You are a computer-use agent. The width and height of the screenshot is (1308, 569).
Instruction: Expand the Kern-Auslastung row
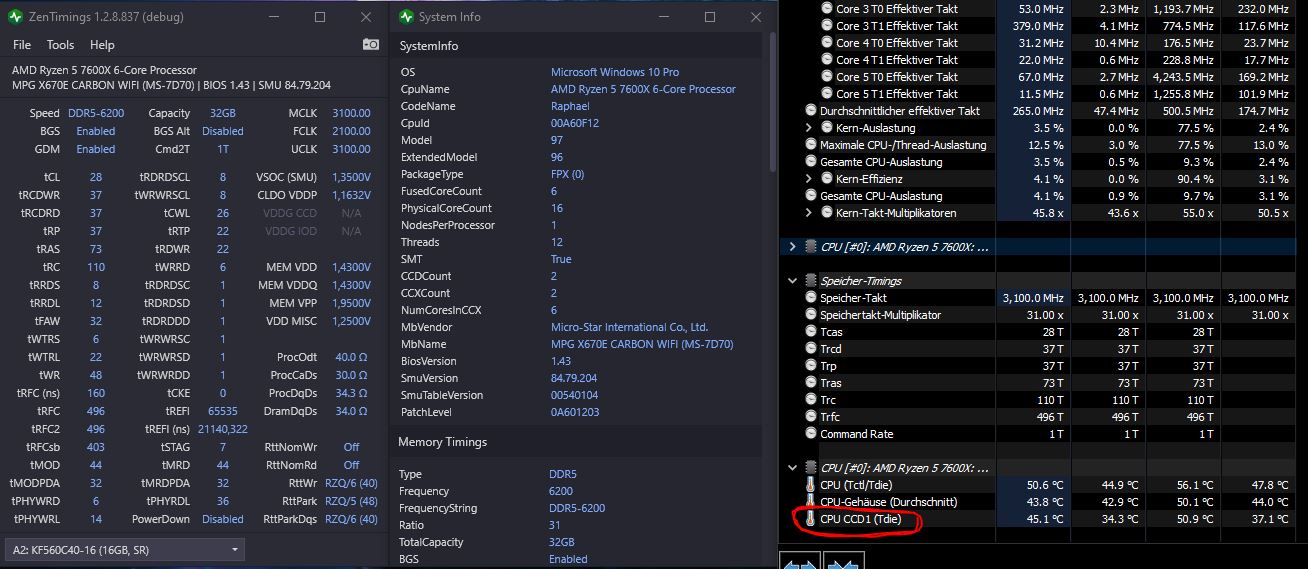click(x=809, y=128)
